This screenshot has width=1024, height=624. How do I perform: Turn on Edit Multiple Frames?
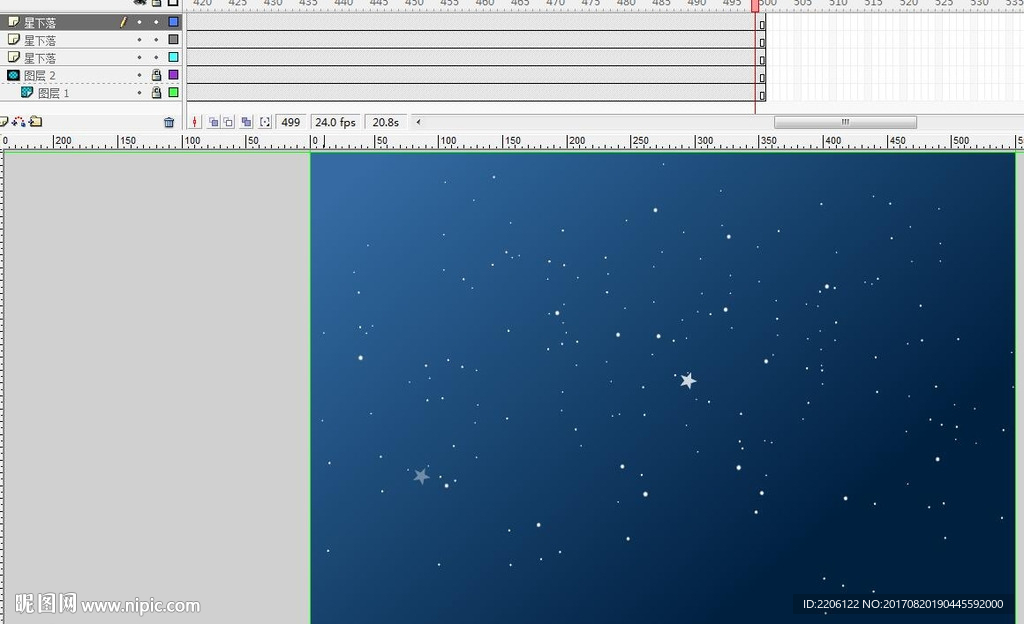pos(246,122)
